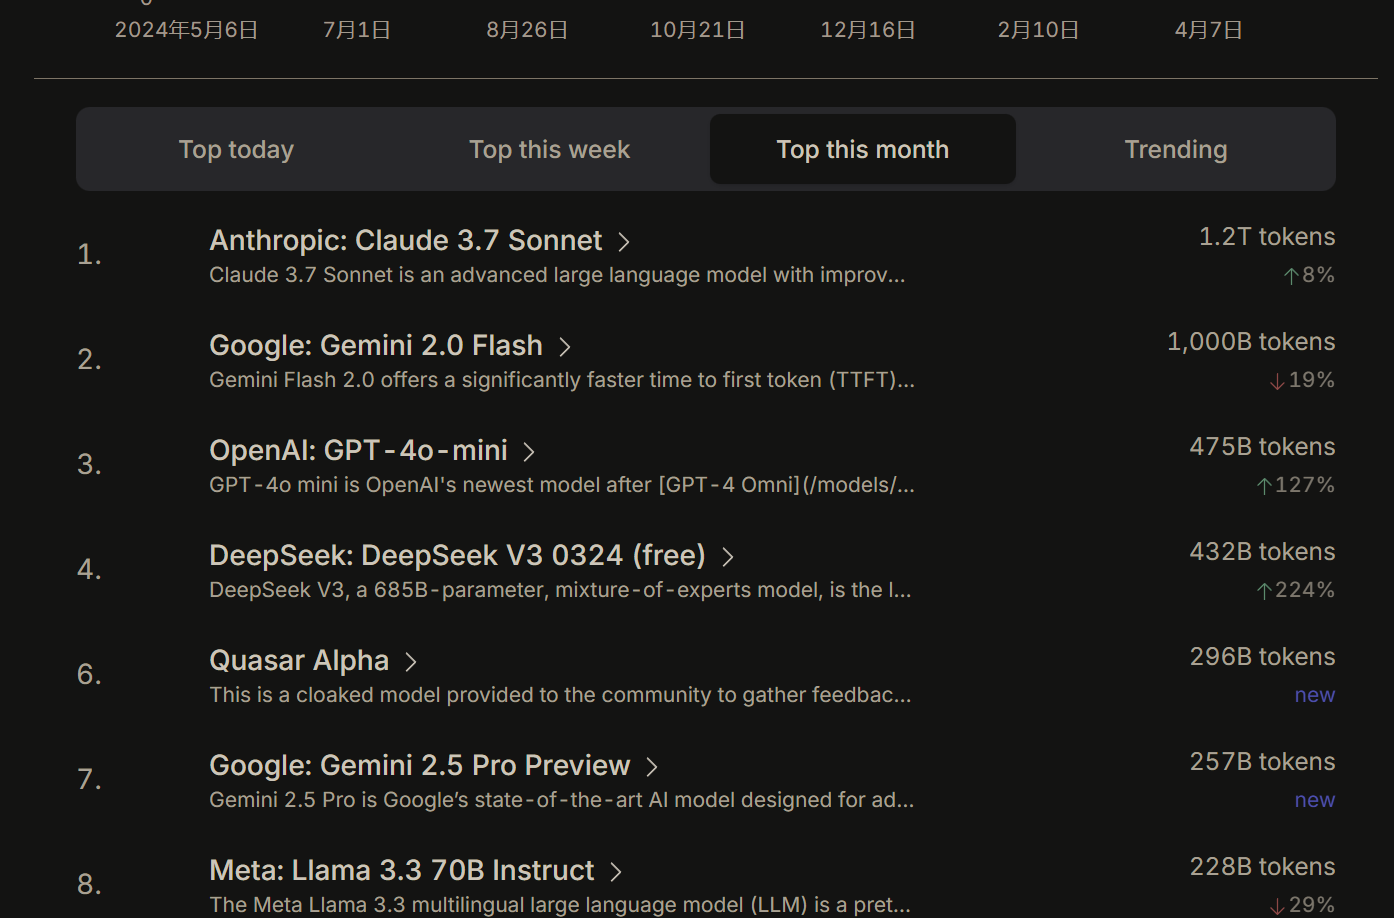This screenshot has height=918, width=1394.
Task: Select the Top this month tab
Action: point(863,149)
